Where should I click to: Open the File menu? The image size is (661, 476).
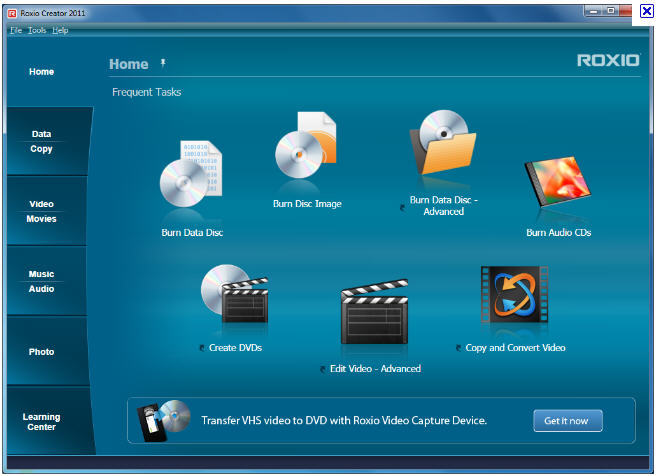[x=15, y=30]
